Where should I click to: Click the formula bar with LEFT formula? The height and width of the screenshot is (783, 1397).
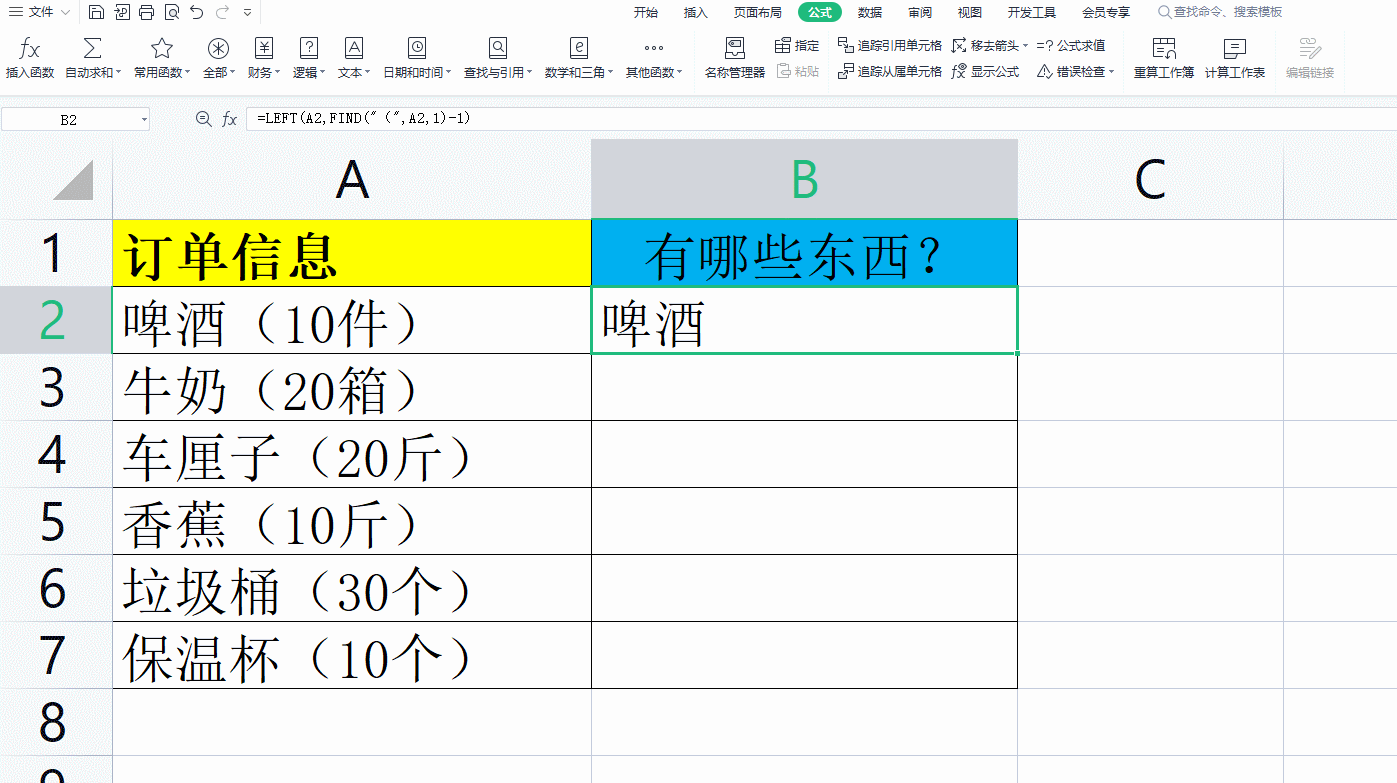pyautogui.click(x=820, y=119)
